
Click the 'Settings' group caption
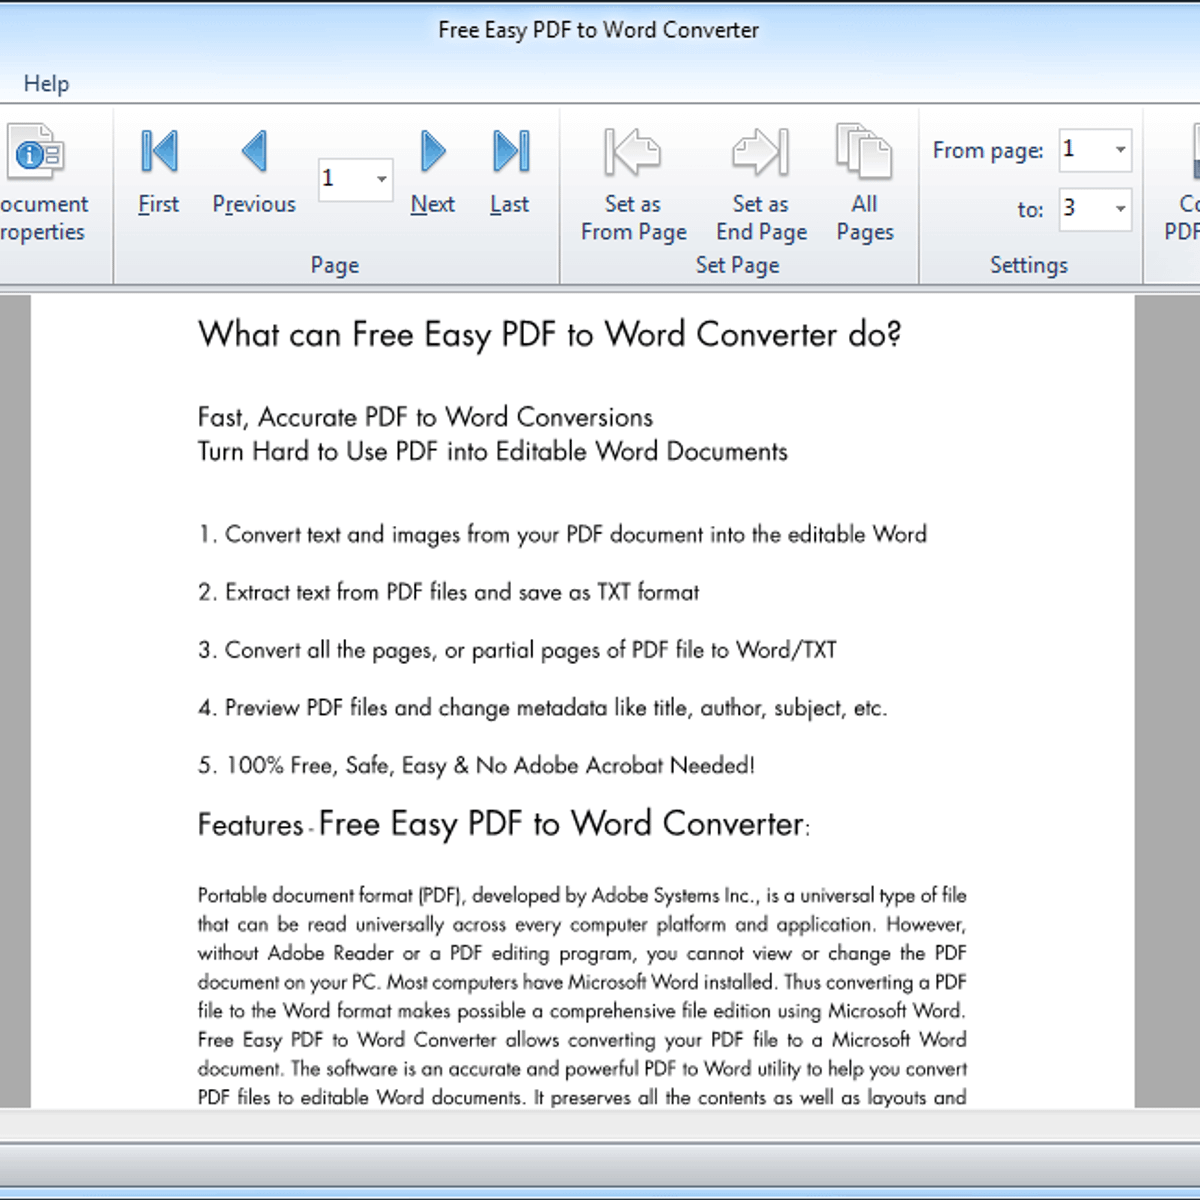1029,265
